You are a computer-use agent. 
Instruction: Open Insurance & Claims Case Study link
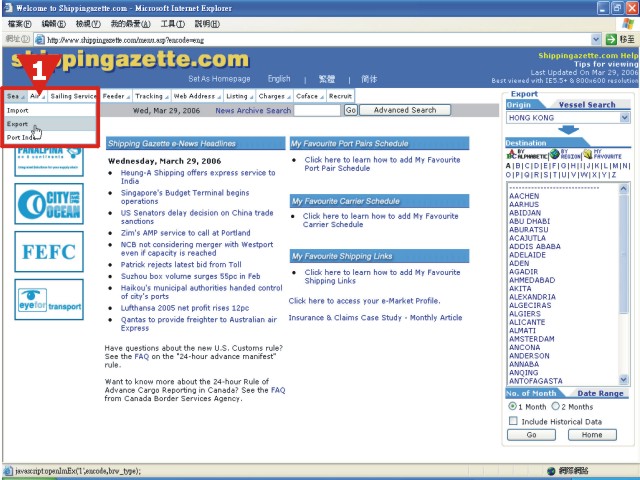point(375,318)
